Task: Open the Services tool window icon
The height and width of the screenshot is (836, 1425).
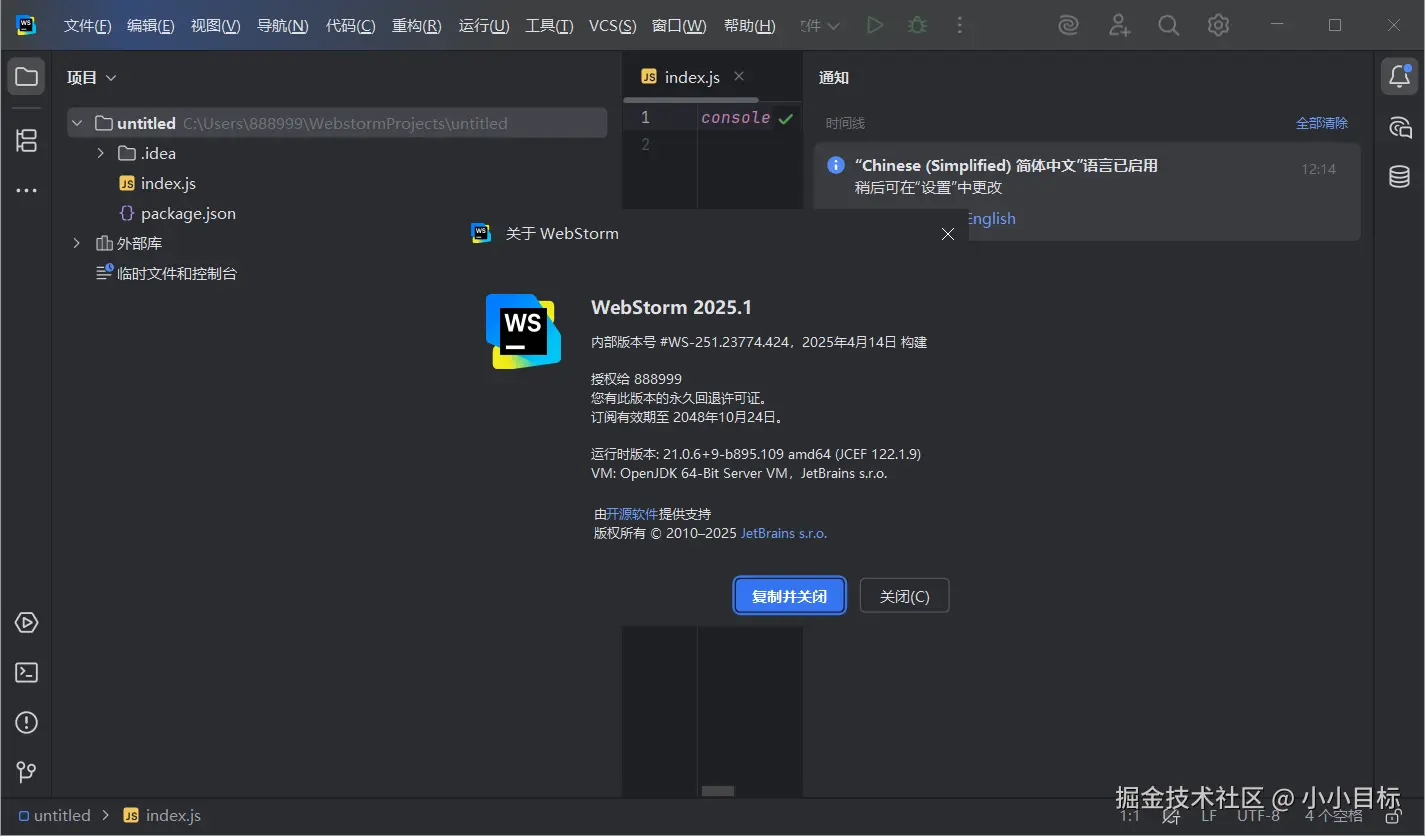Action: 27,622
